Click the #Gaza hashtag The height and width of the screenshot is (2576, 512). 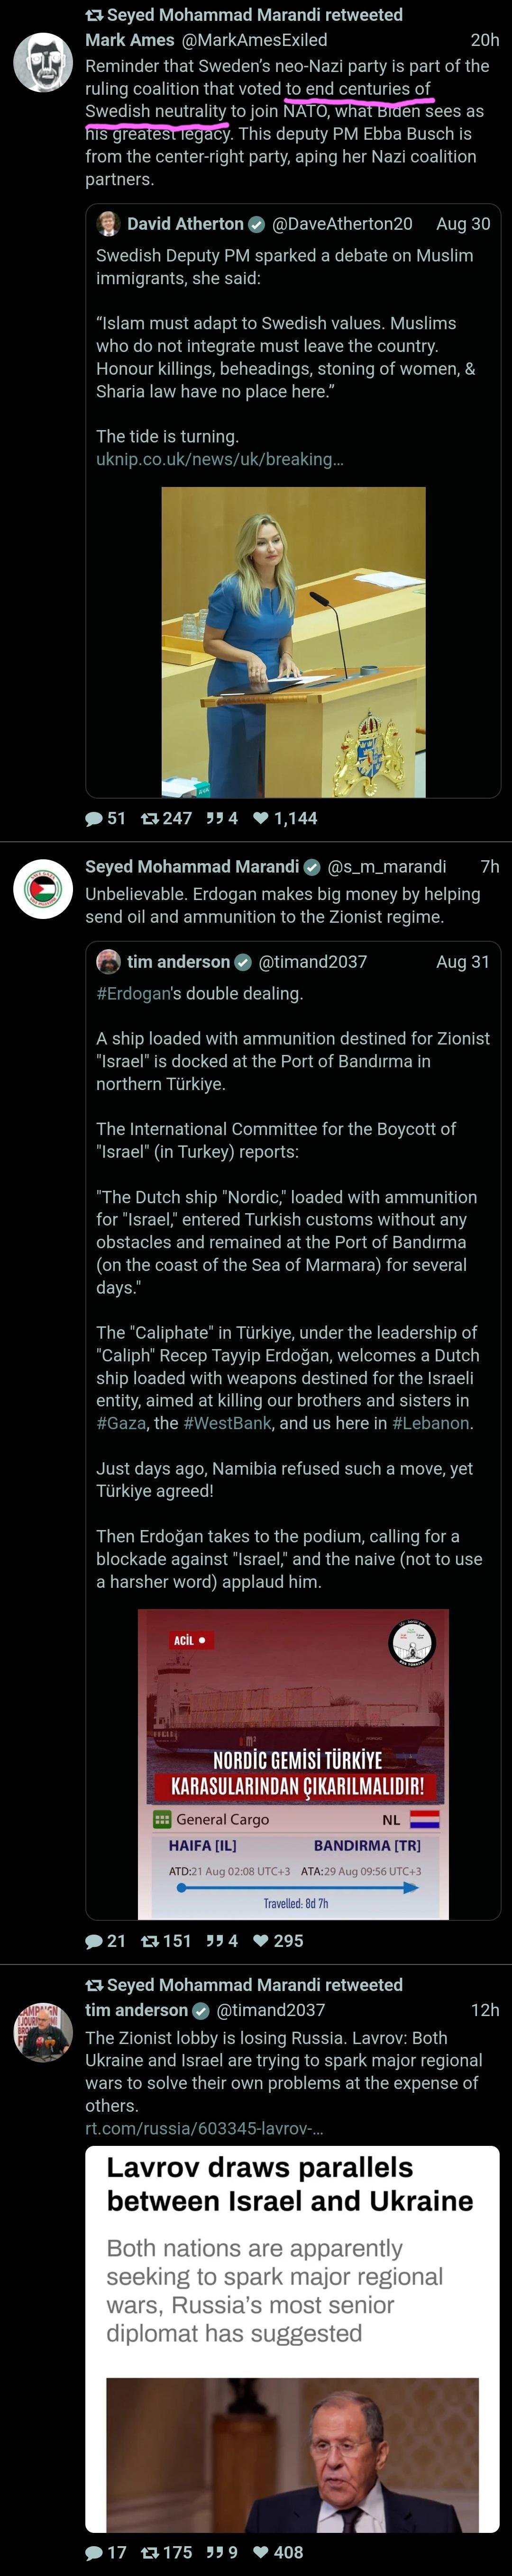click(121, 1422)
